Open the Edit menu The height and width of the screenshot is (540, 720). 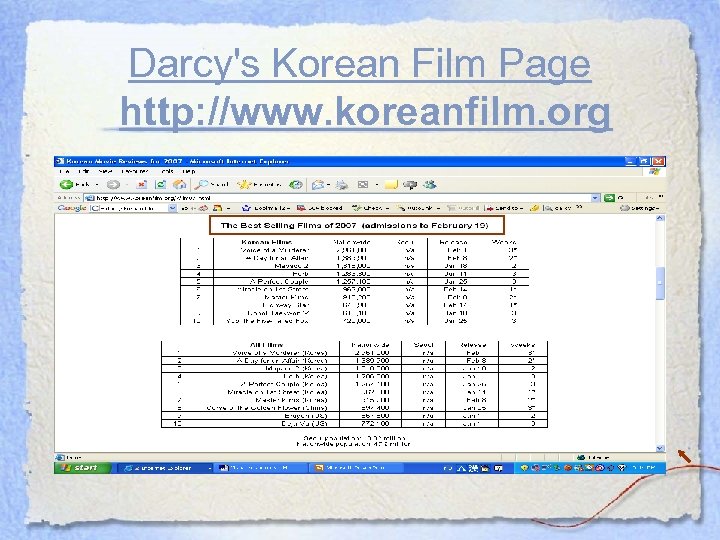coord(84,171)
